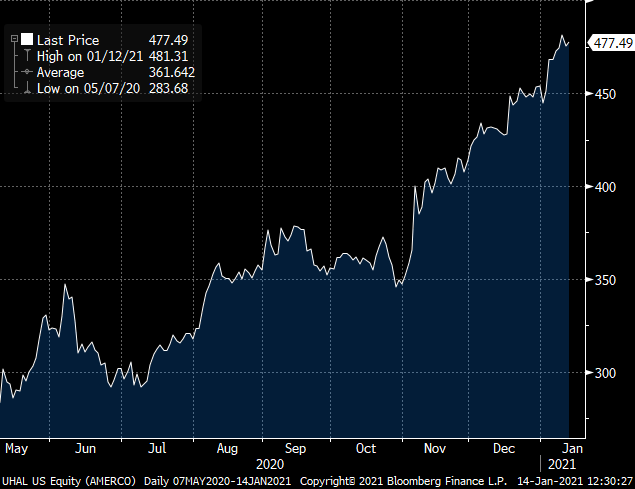Select the Average legend entry
The width and height of the screenshot is (635, 489).
coord(60,73)
